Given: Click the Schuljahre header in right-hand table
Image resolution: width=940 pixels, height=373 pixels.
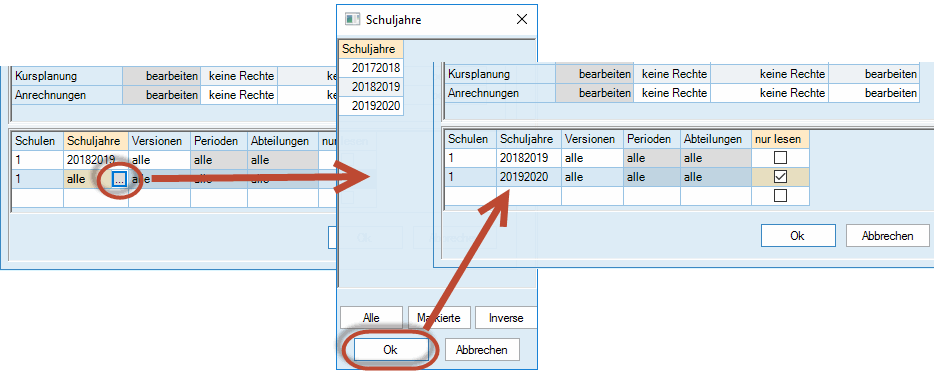Looking at the screenshot, I should [529, 139].
